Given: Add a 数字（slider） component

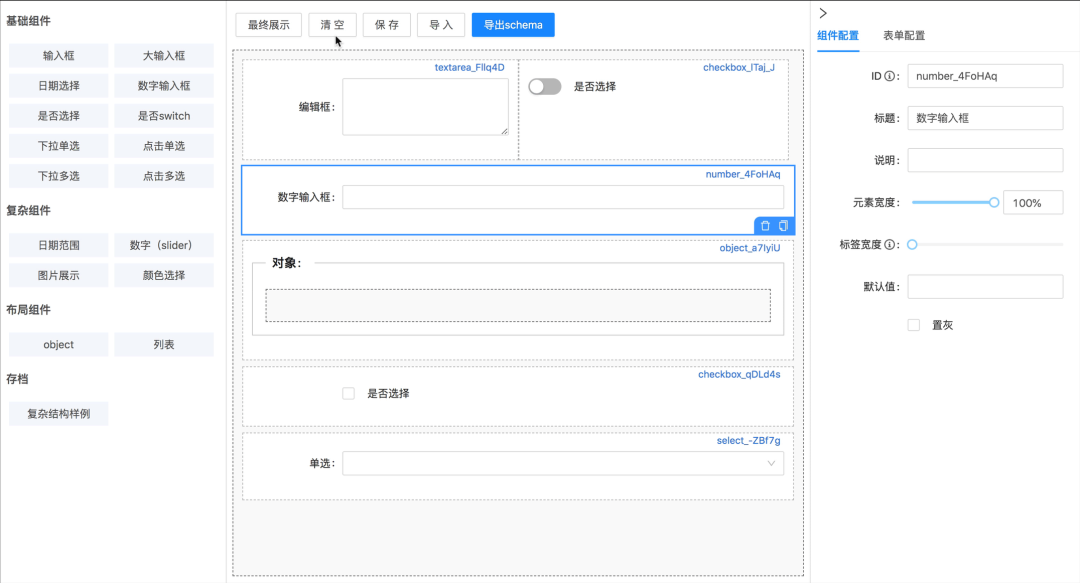Looking at the screenshot, I should (164, 245).
